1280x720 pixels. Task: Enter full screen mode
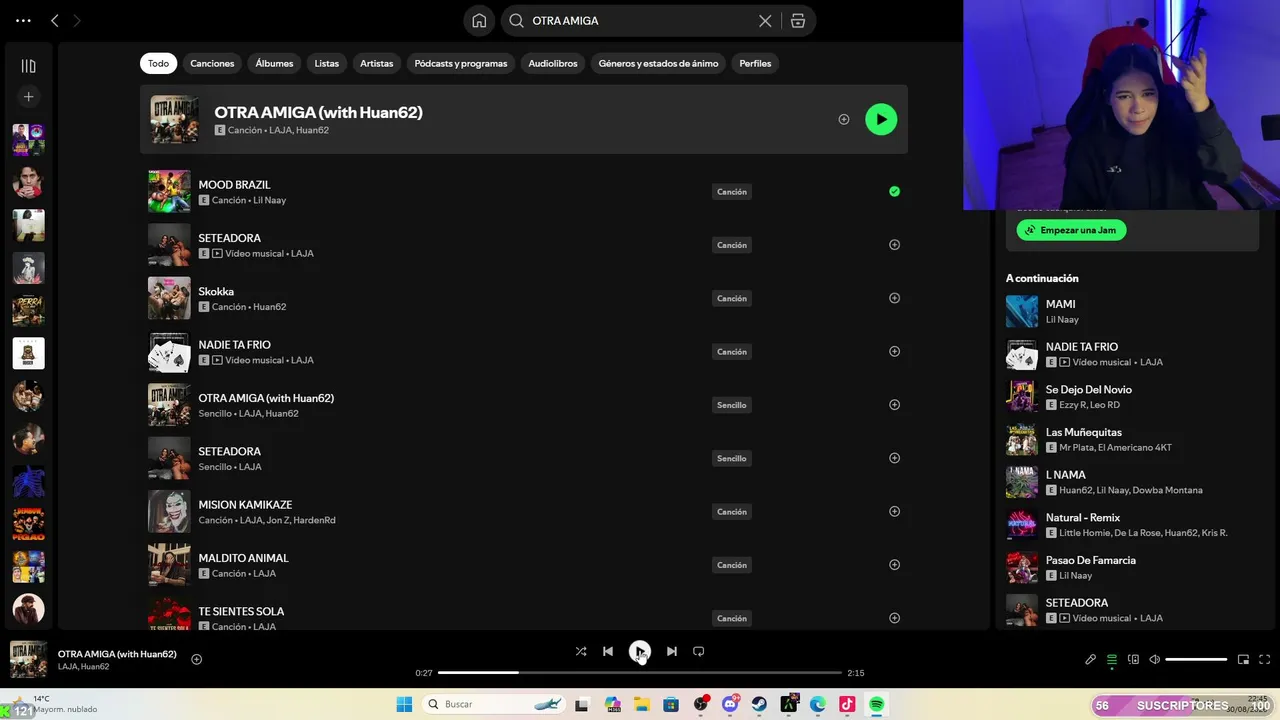(1264, 660)
